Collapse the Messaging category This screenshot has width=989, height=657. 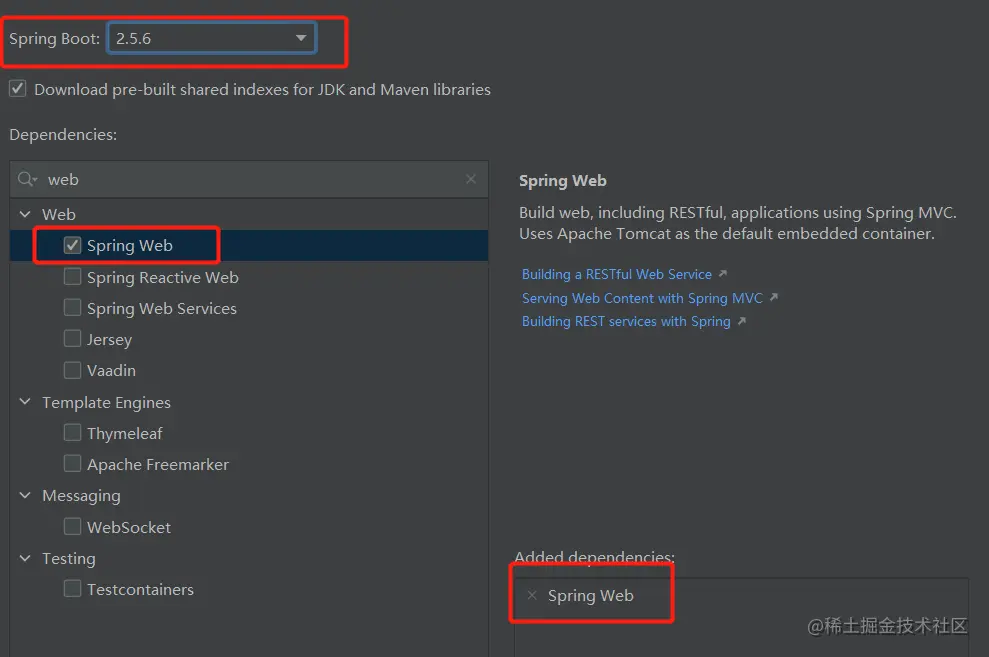point(25,496)
